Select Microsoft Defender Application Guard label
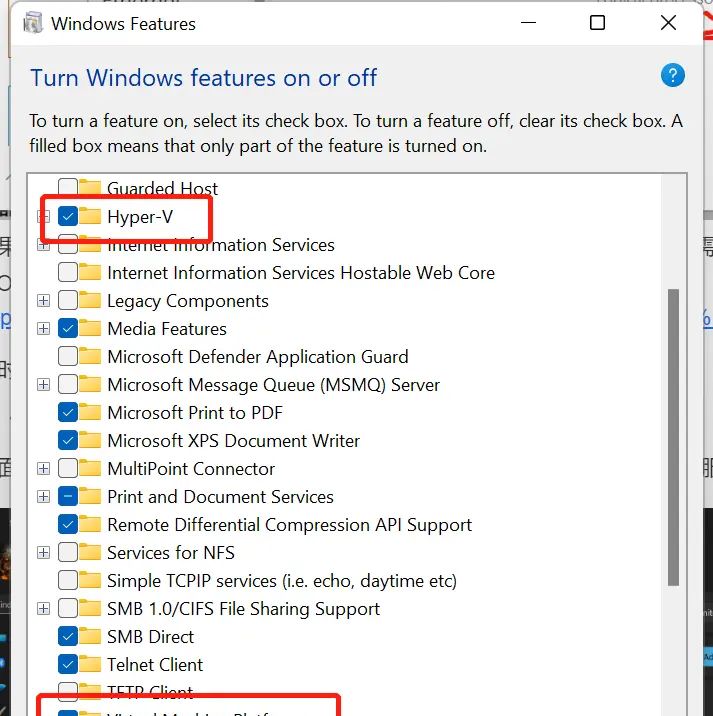The height and width of the screenshot is (716, 713). click(258, 357)
